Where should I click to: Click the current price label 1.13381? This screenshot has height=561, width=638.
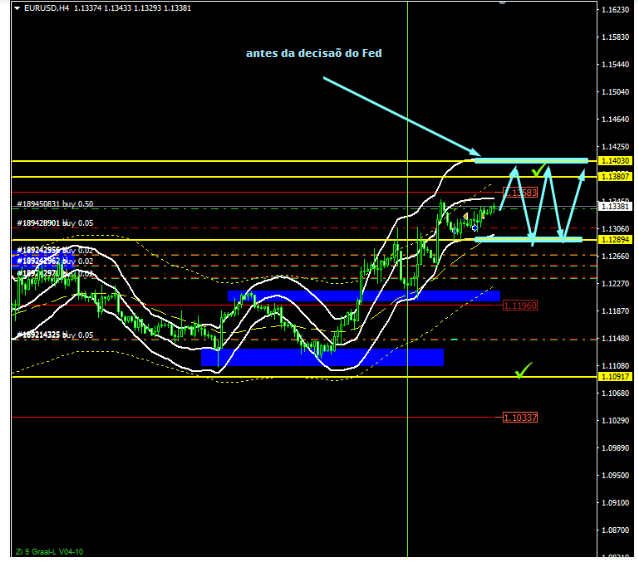tap(614, 205)
